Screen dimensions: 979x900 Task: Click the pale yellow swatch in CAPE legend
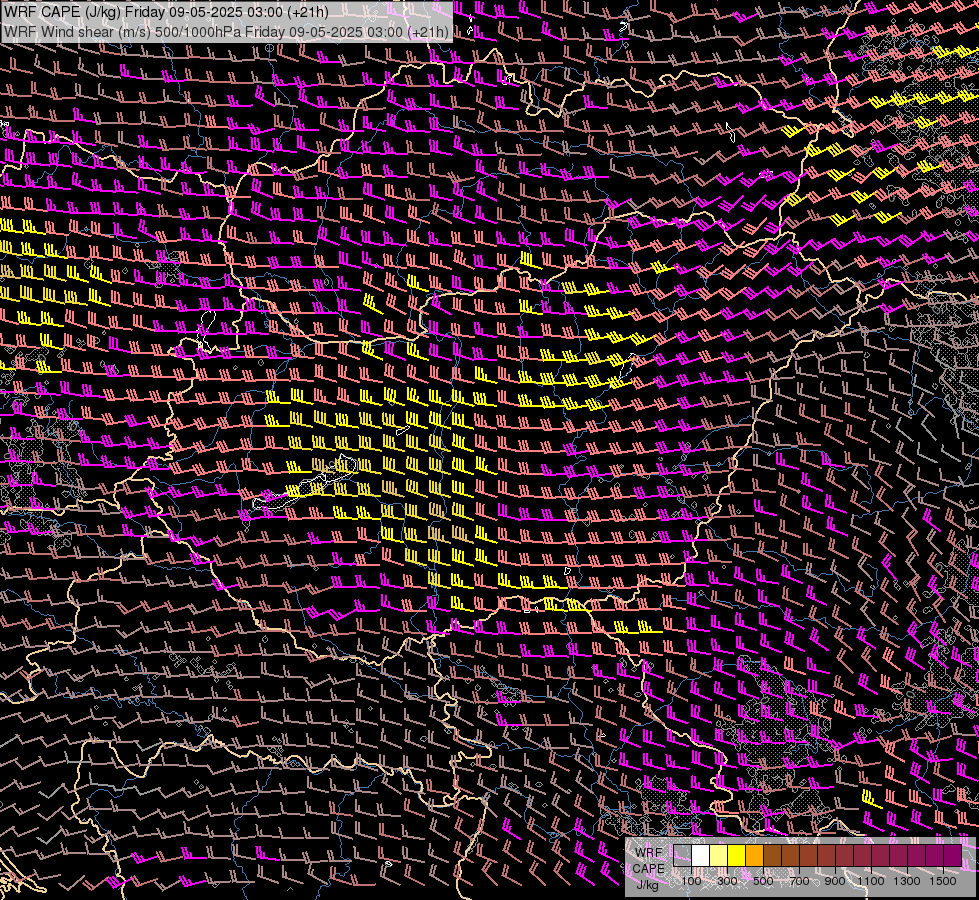(x=719, y=856)
